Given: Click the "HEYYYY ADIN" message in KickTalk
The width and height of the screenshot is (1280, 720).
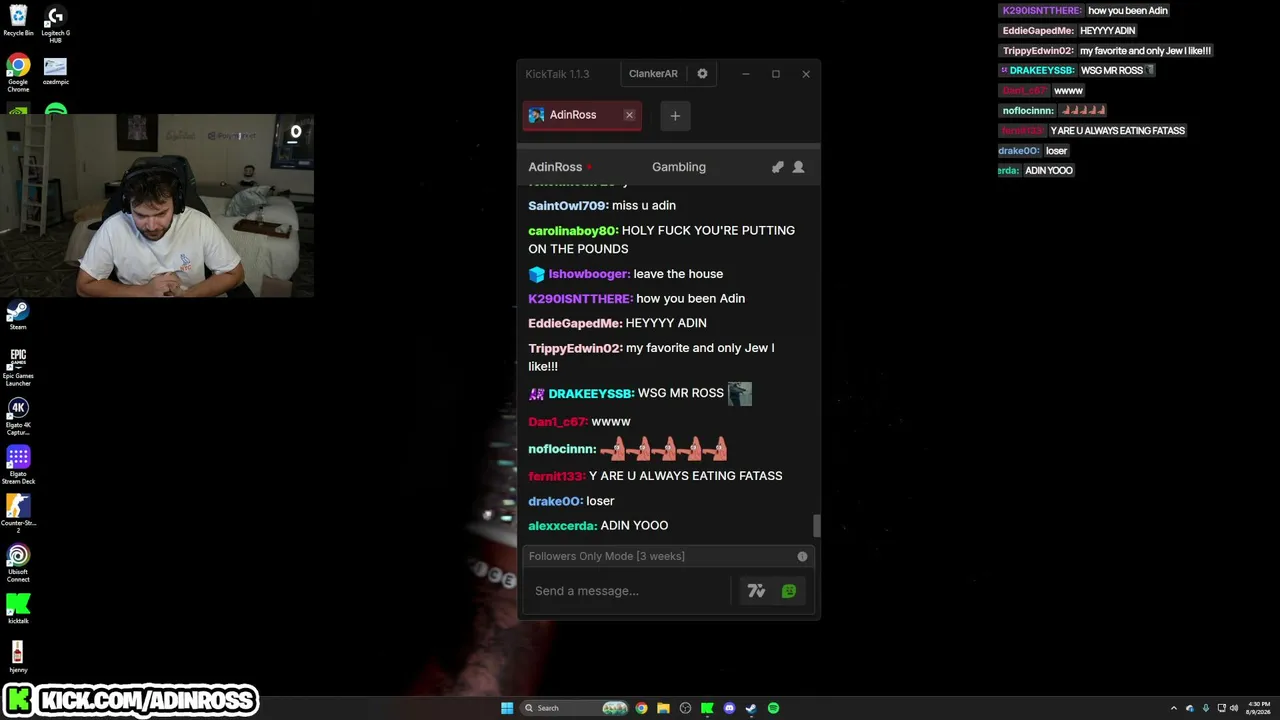Looking at the screenshot, I should pyautogui.click(x=666, y=324).
